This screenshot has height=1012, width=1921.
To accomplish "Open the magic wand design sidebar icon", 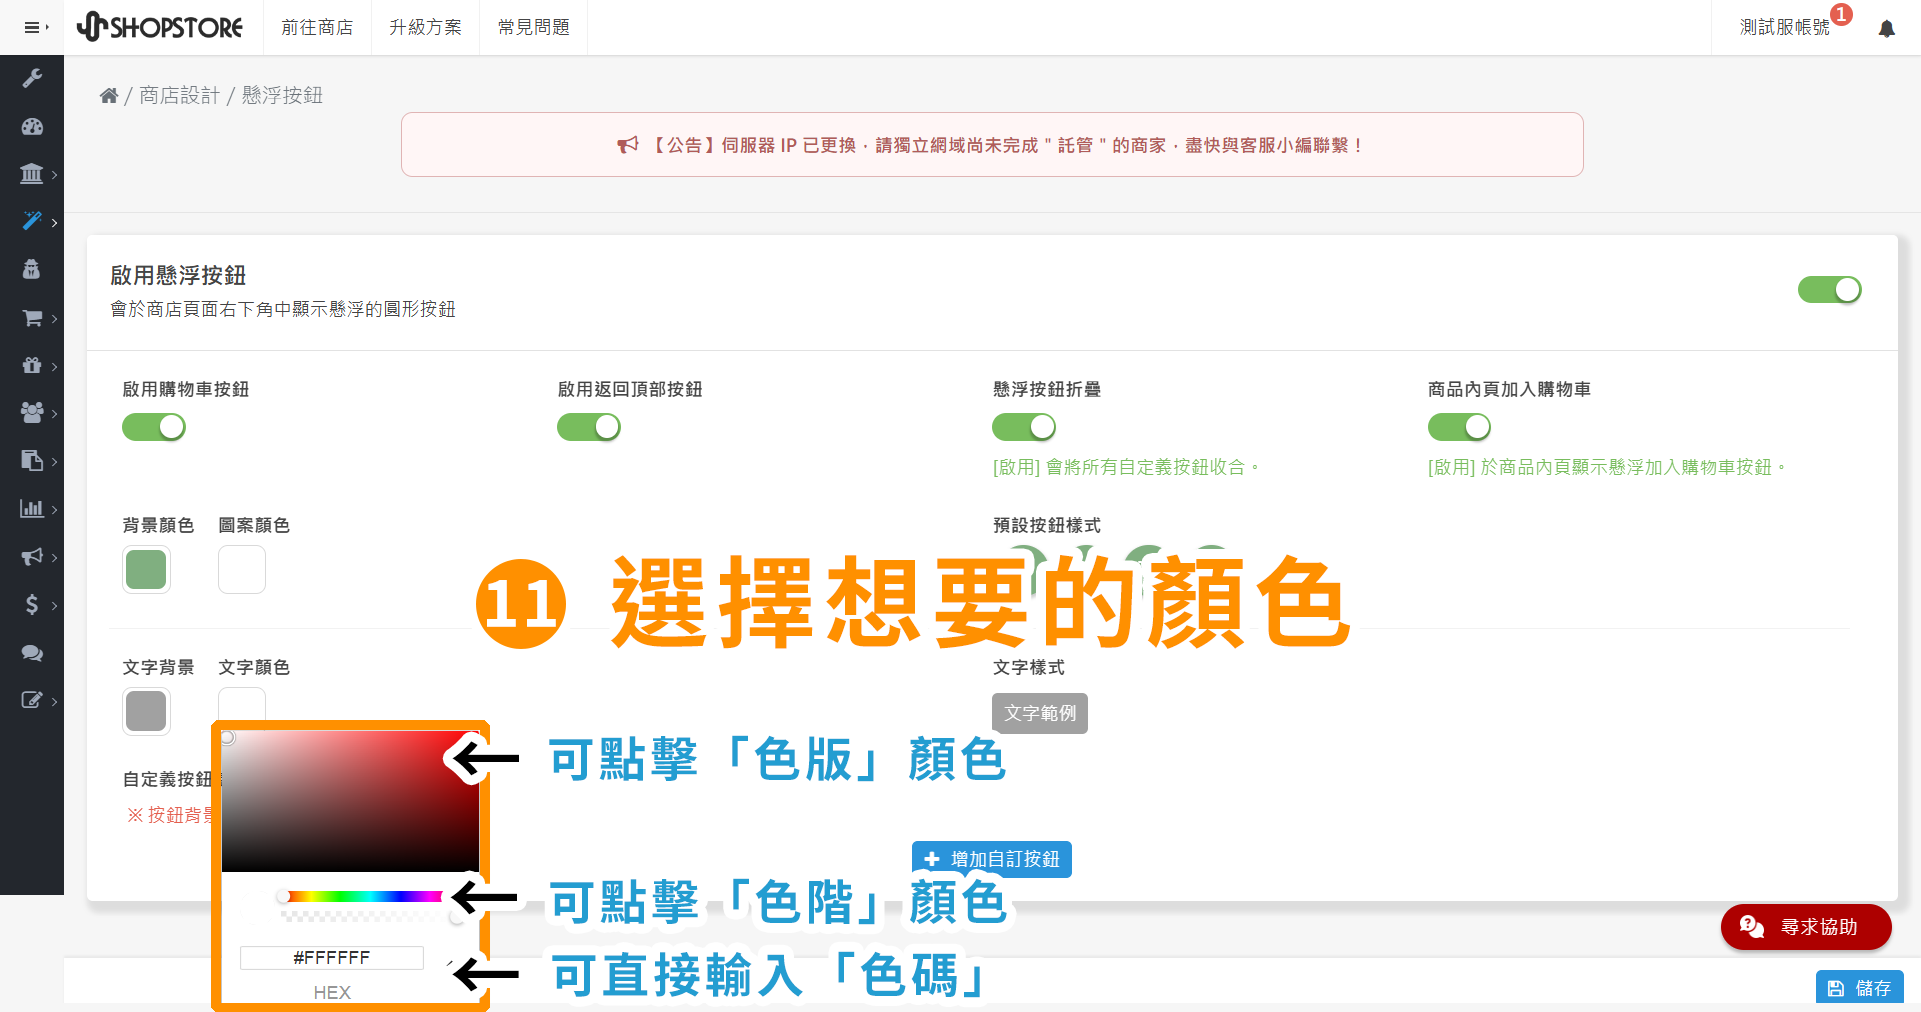I will [32, 221].
